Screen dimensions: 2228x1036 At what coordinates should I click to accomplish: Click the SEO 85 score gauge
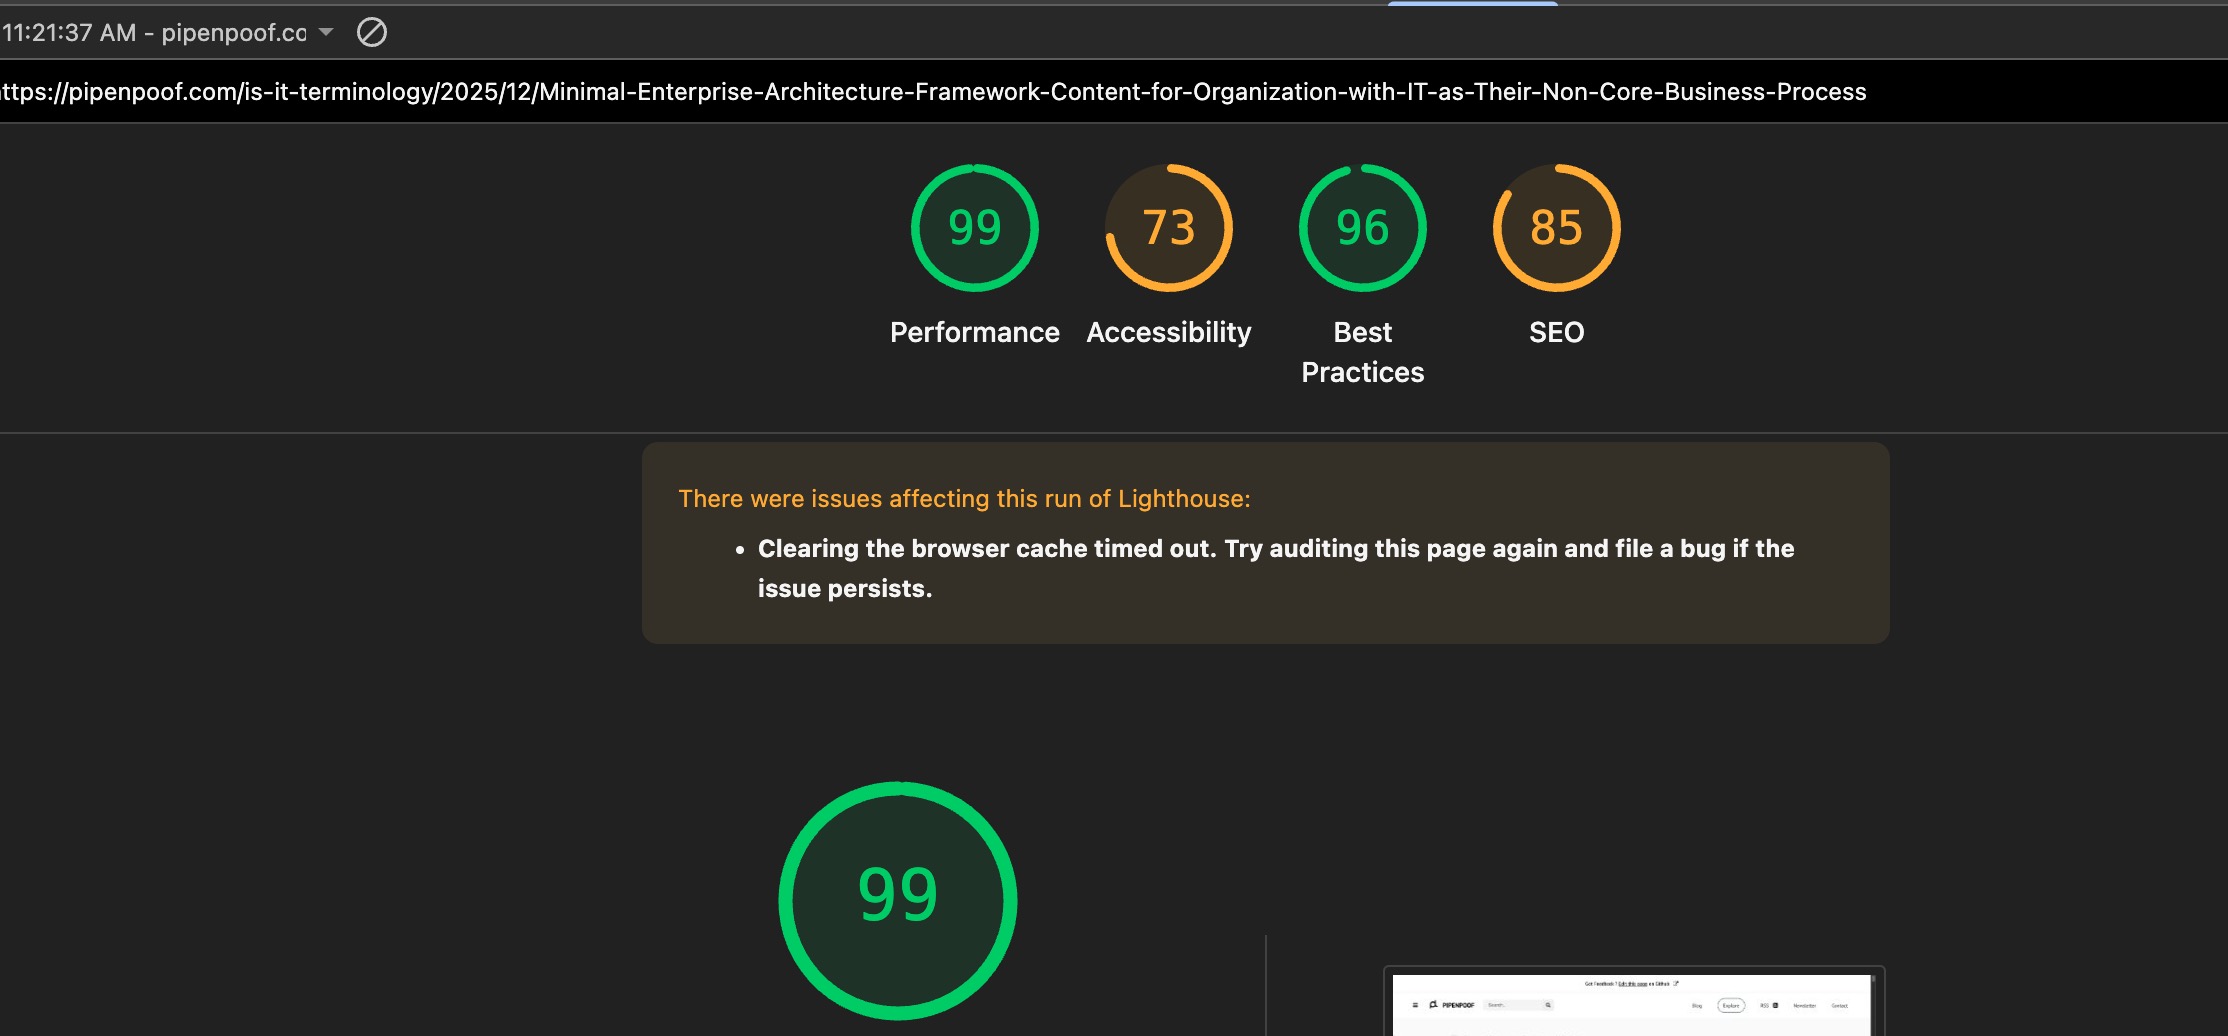[1556, 228]
